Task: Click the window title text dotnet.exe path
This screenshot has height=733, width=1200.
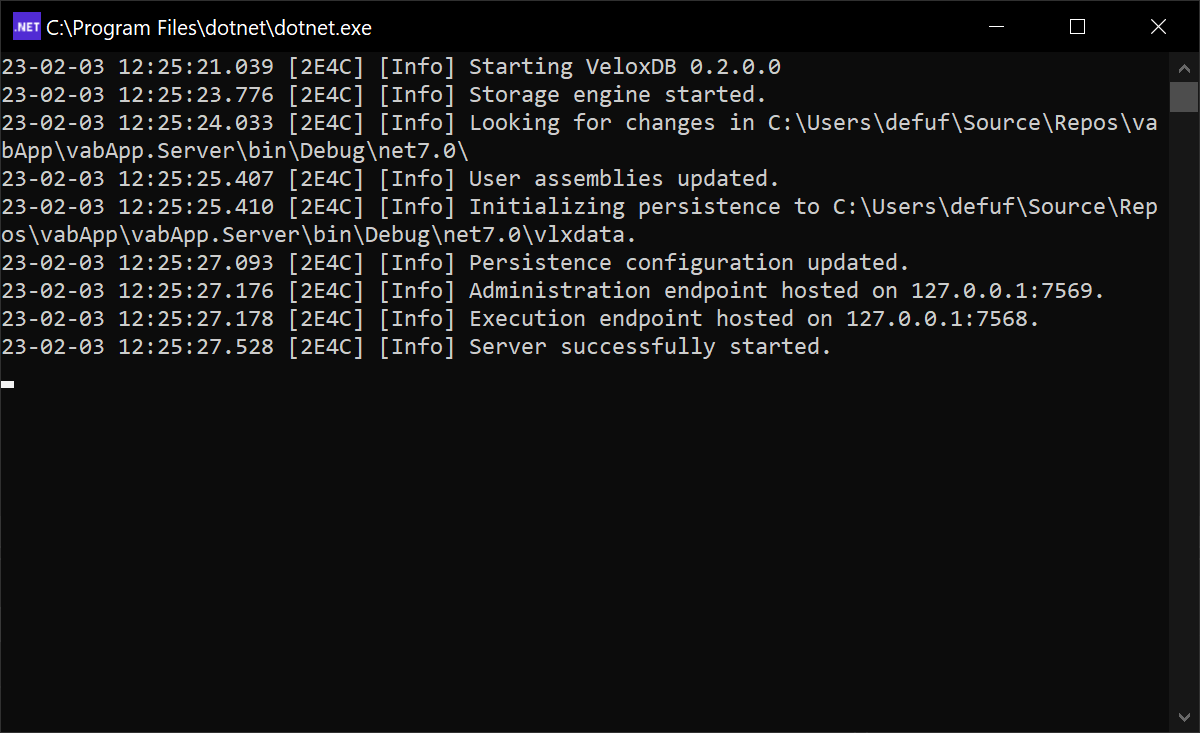Action: [x=210, y=27]
